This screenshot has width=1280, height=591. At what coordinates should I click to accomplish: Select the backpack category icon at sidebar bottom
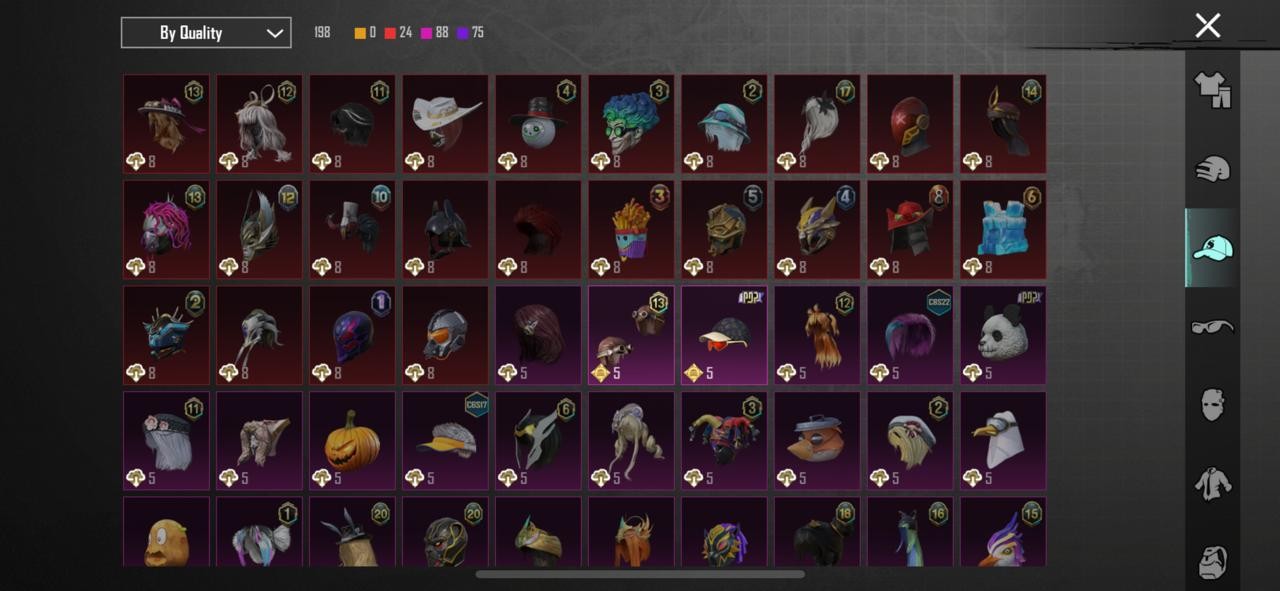(1212, 562)
